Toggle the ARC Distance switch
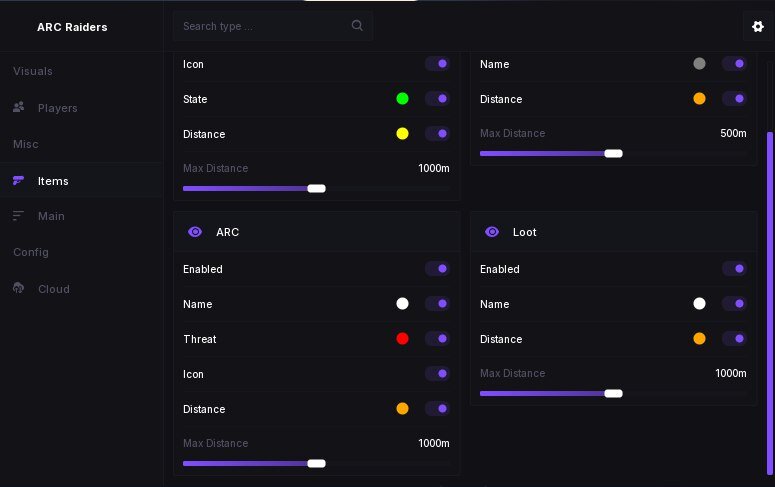 pyautogui.click(x=437, y=408)
